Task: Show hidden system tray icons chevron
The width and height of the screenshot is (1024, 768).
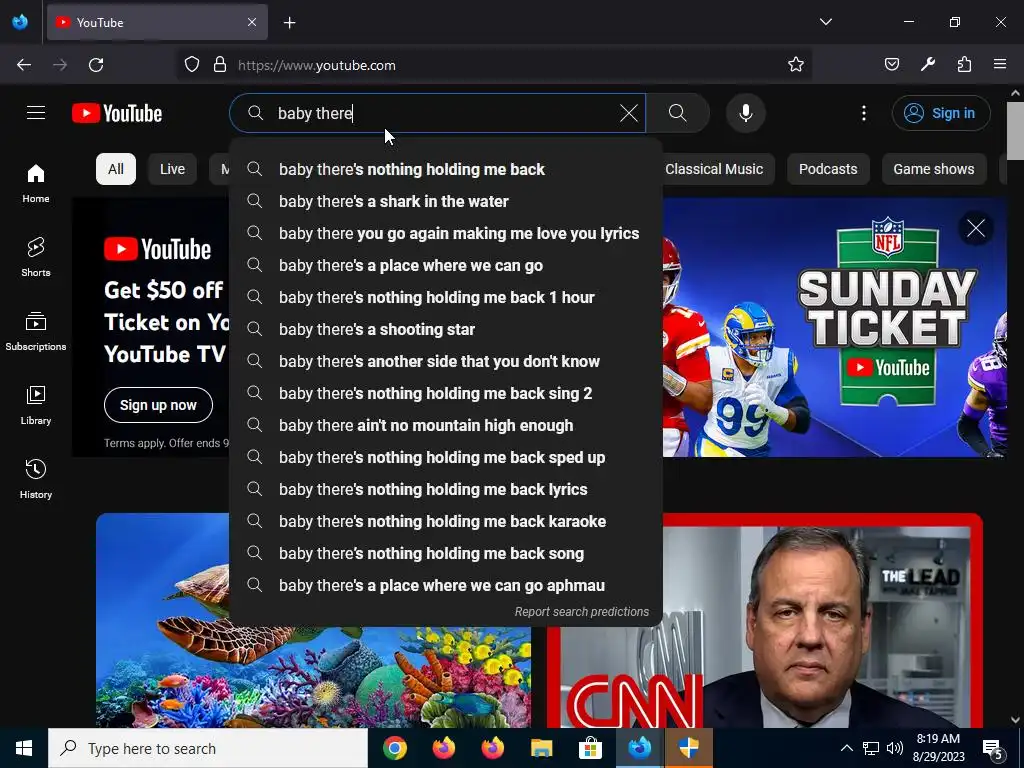Action: pyautogui.click(x=846, y=748)
